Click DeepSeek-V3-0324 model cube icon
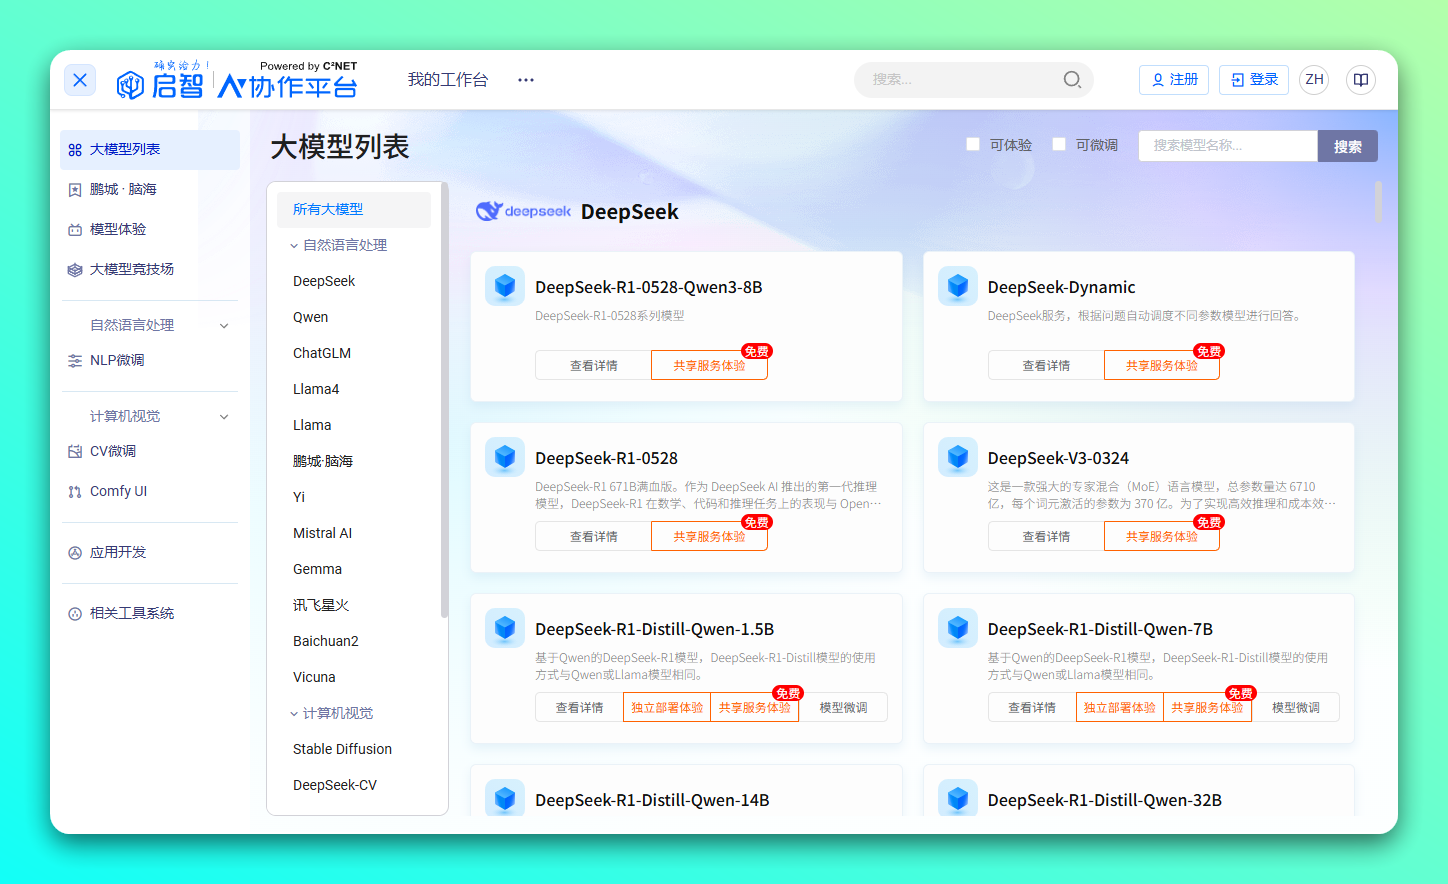The width and height of the screenshot is (1448, 884). click(x=958, y=457)
